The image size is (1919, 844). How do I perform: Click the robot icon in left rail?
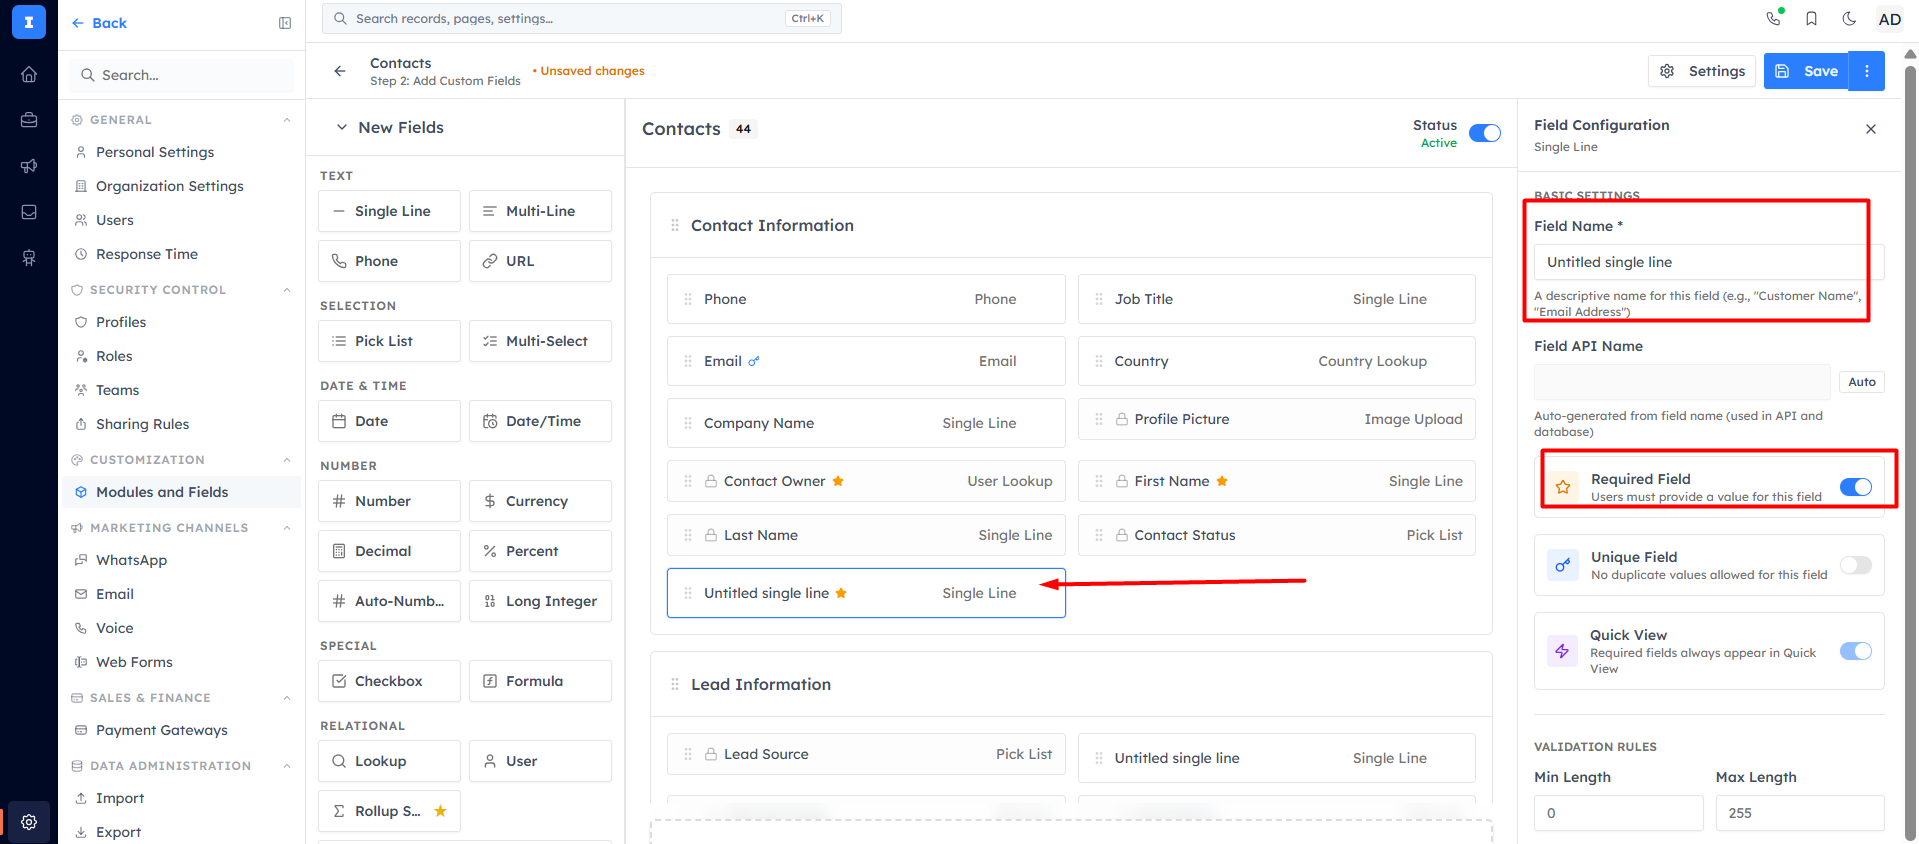[29, 258]
